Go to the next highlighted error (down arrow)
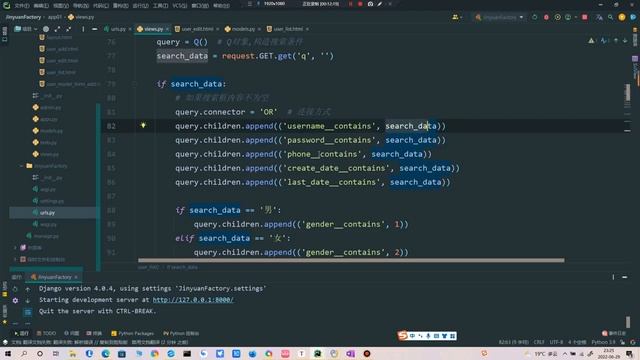640x360 pixels. (625, 40)
